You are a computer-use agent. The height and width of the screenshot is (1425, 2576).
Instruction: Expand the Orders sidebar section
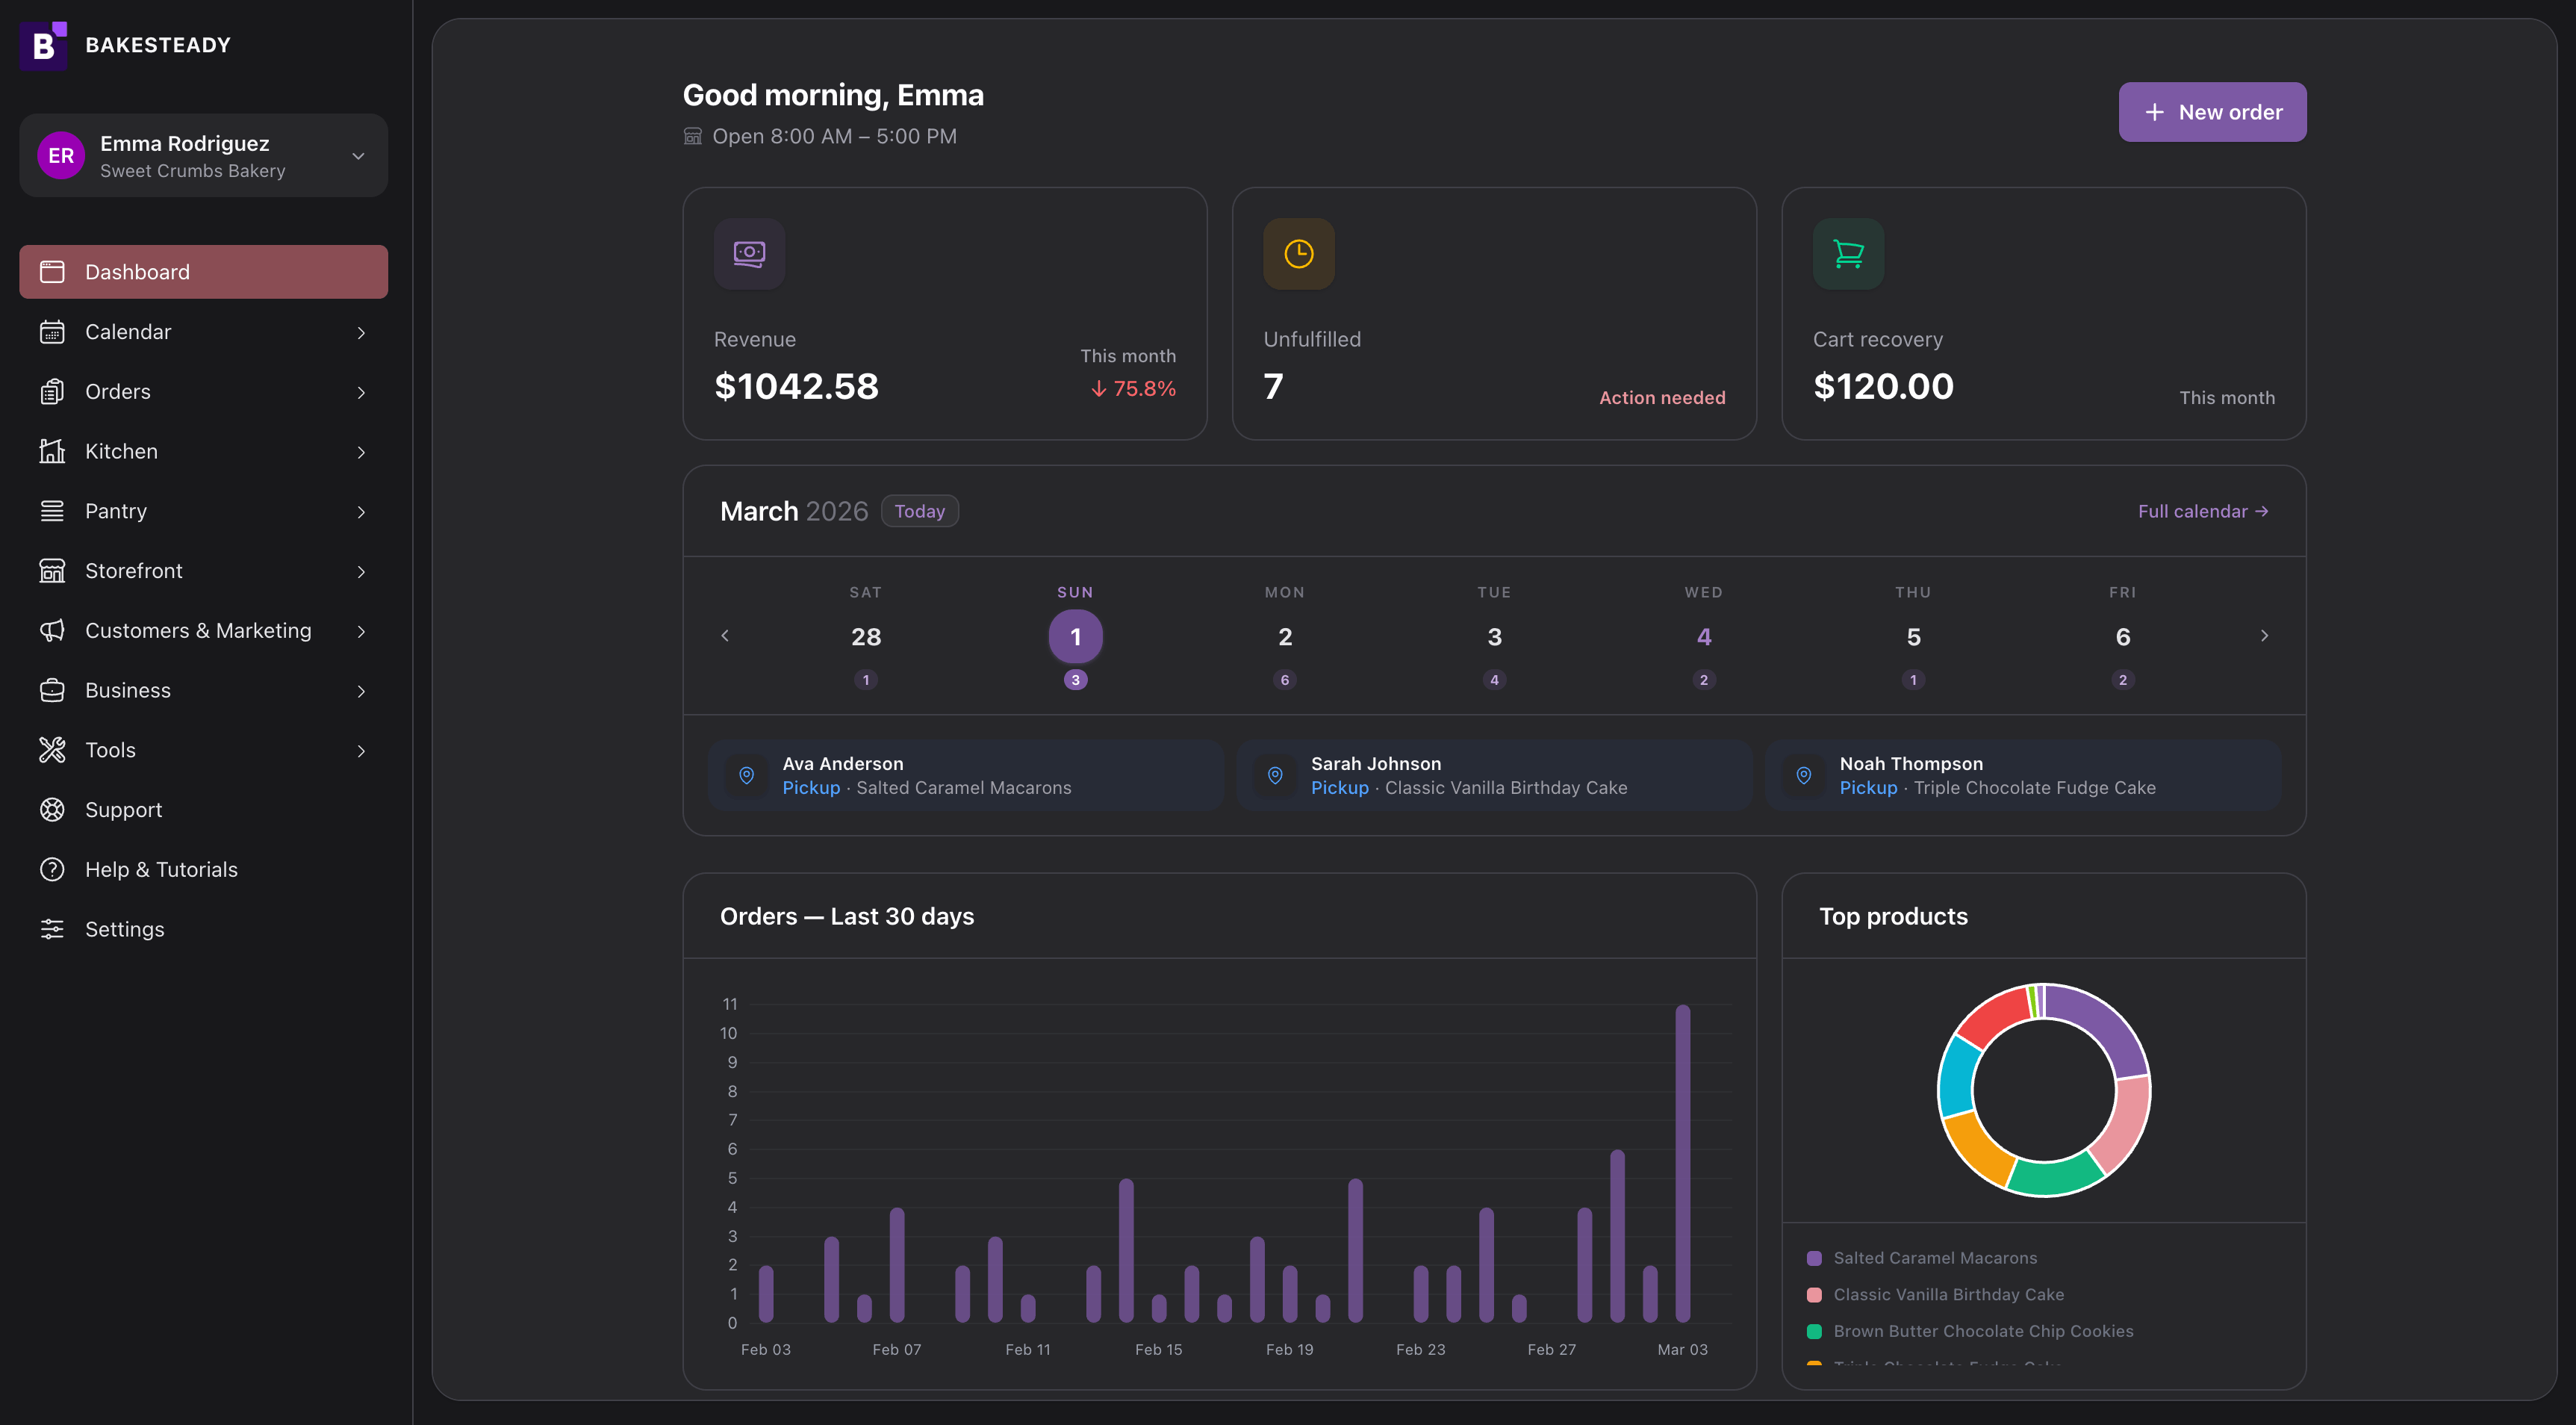361,391
